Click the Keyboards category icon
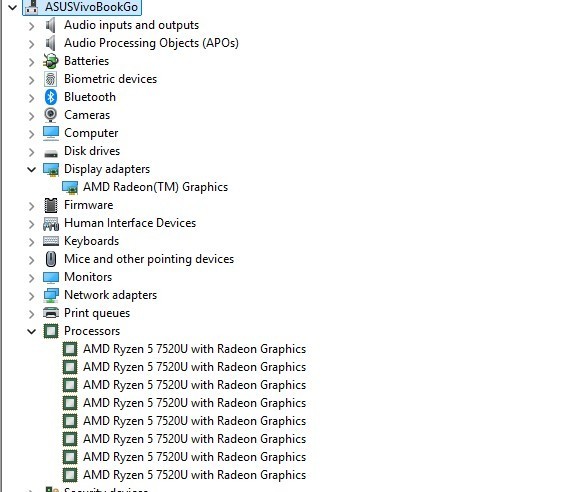574x492 pixels. [51, 241]
